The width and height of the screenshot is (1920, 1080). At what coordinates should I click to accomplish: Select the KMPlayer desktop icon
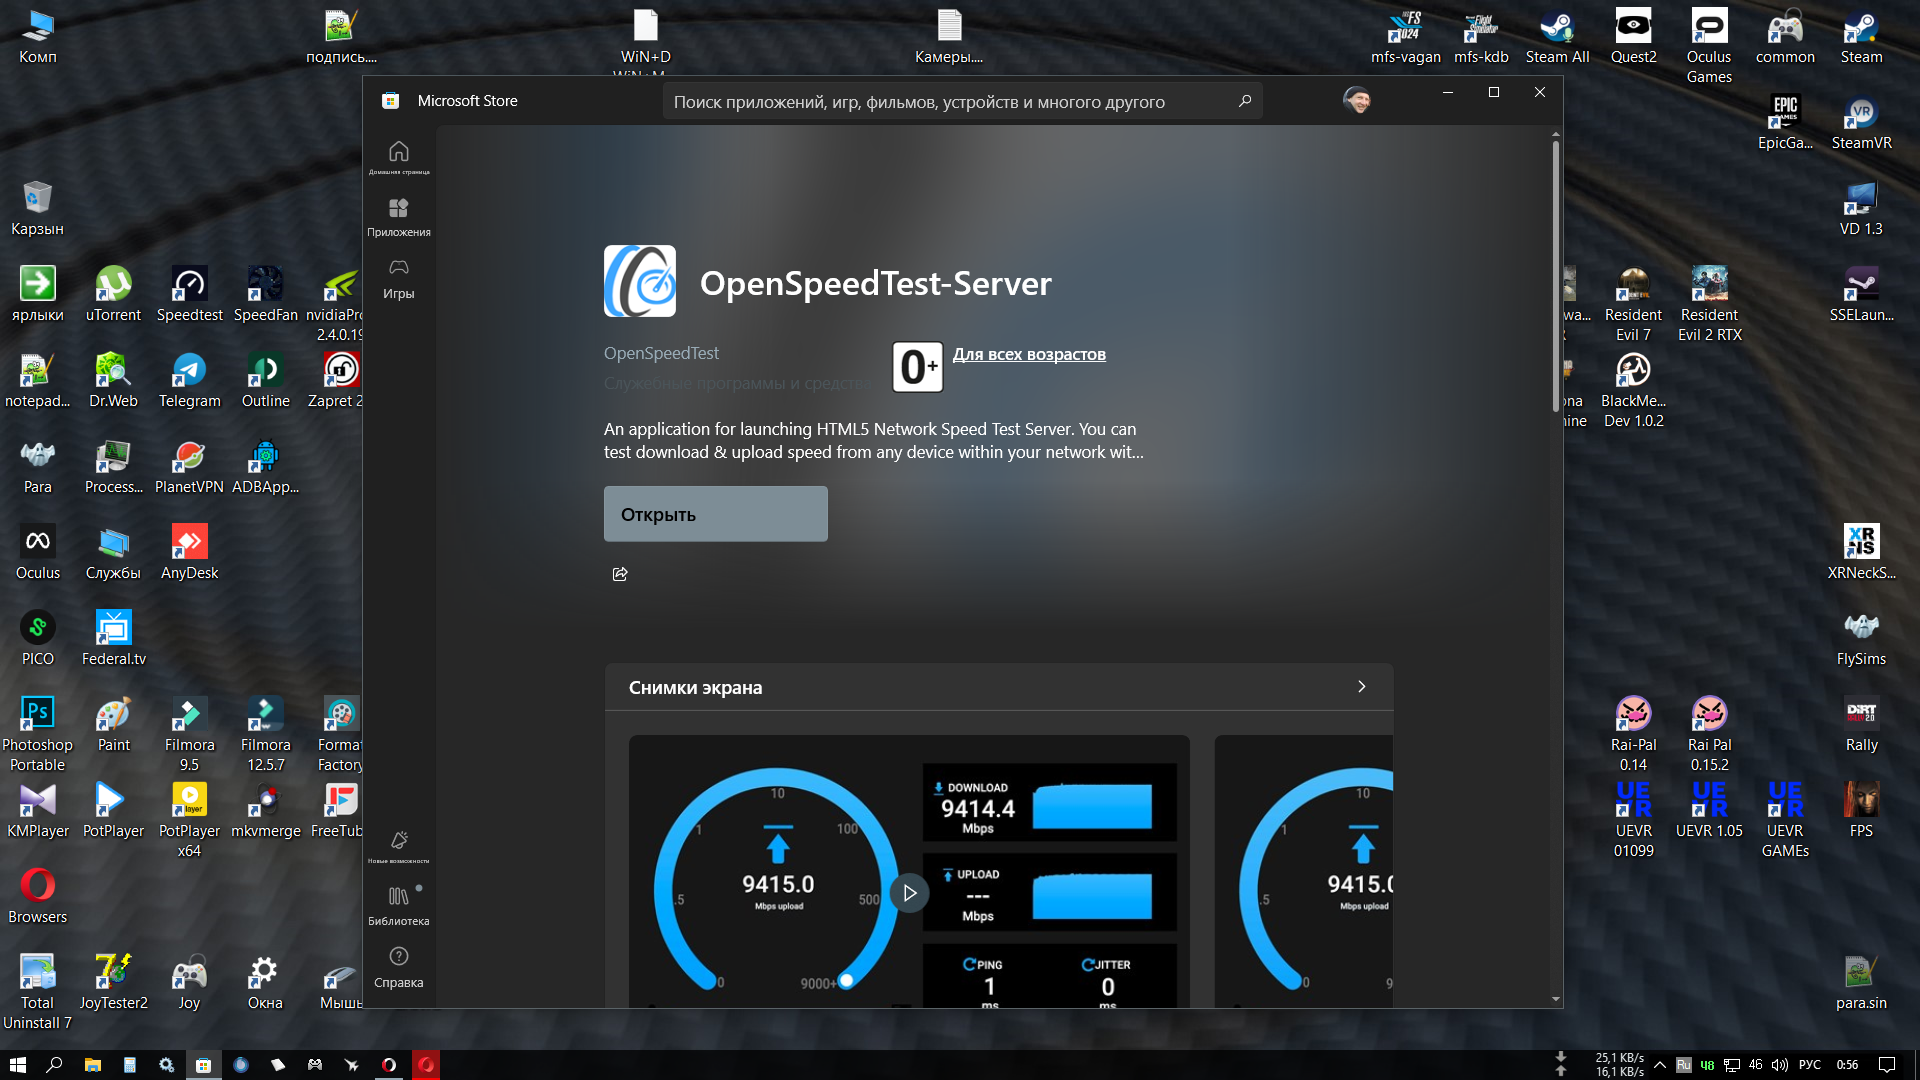point(37,811)
